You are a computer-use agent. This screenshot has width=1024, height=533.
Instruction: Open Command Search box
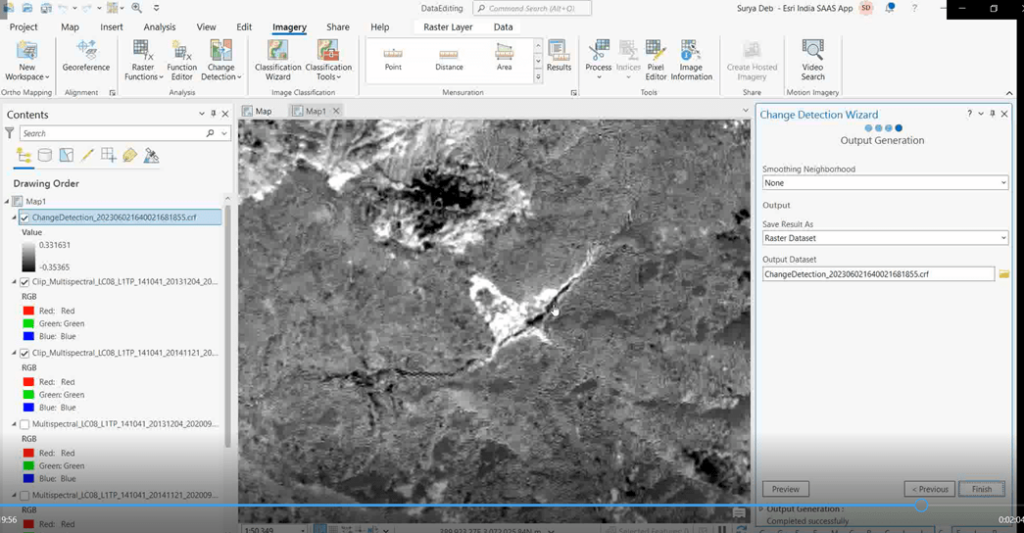532,8
